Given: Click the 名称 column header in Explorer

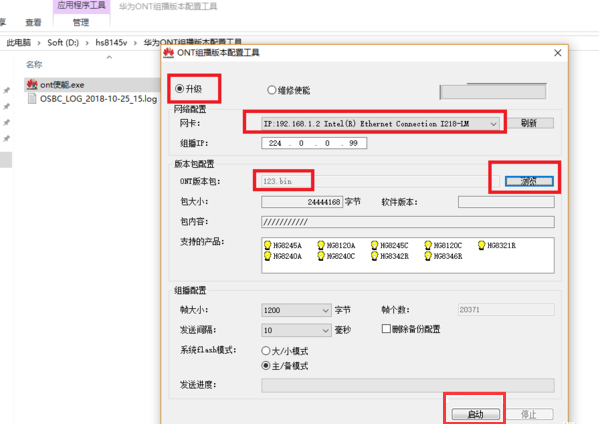Looking at the screenshot, I should click(x=34, y=65).
